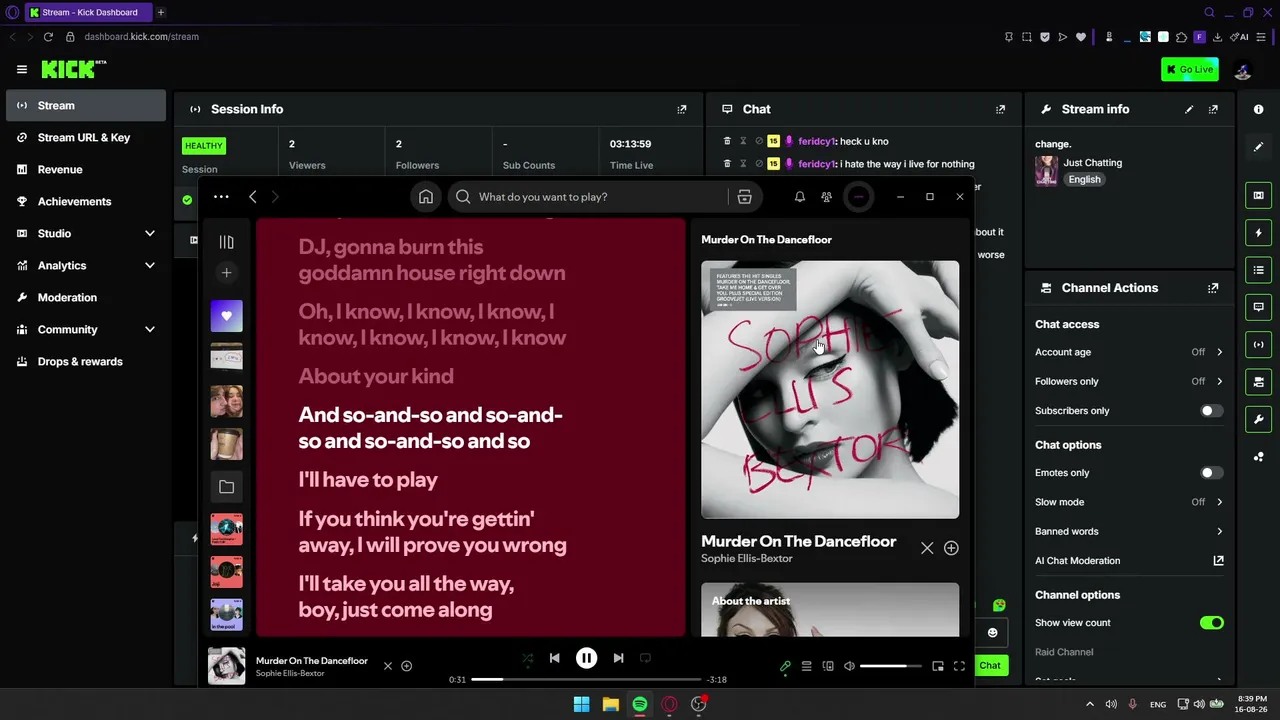The height and width of the screenshot is (720, 1280).
Task: Open Spotify notifications bell
Action: 800,197
